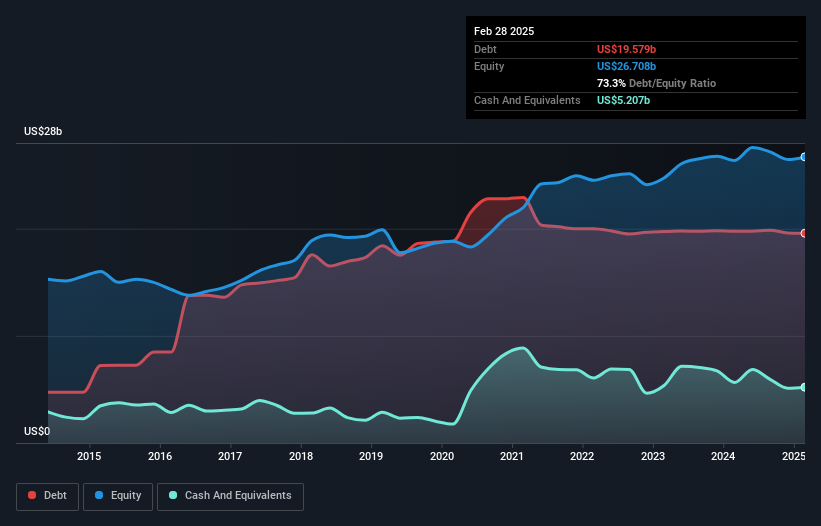821x526 pixels.
Task: Click the red dot in Debt legend
Action: [x=32, y=495]
